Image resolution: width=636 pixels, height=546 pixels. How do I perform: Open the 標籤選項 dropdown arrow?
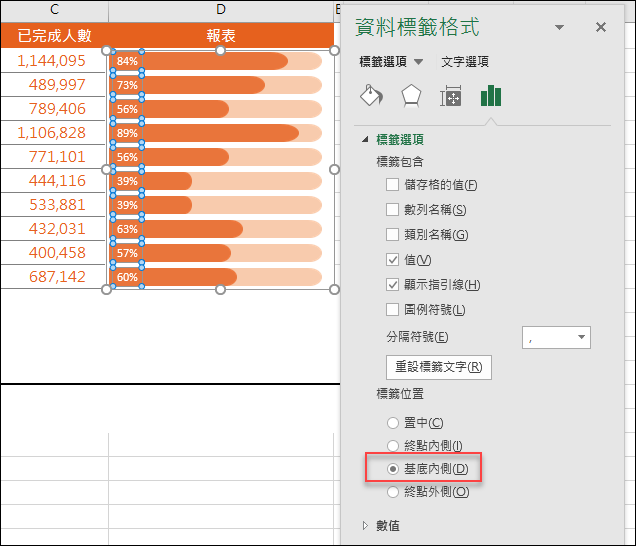[419, 62]
